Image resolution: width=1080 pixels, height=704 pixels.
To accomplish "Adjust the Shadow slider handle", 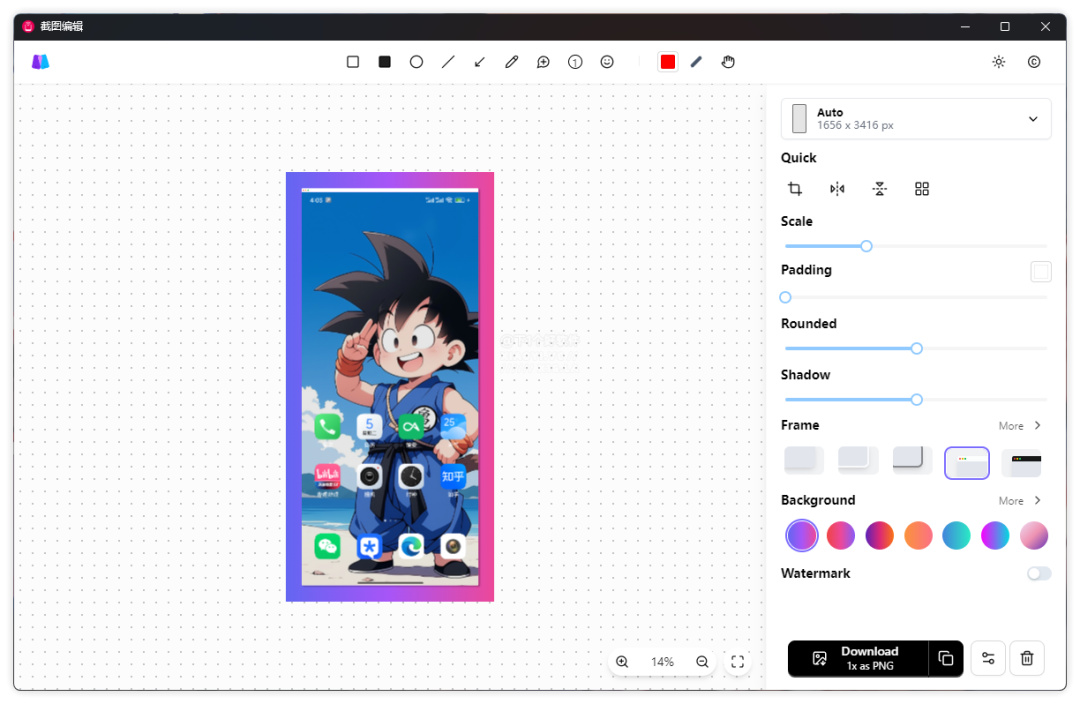I will click(917, 400).
